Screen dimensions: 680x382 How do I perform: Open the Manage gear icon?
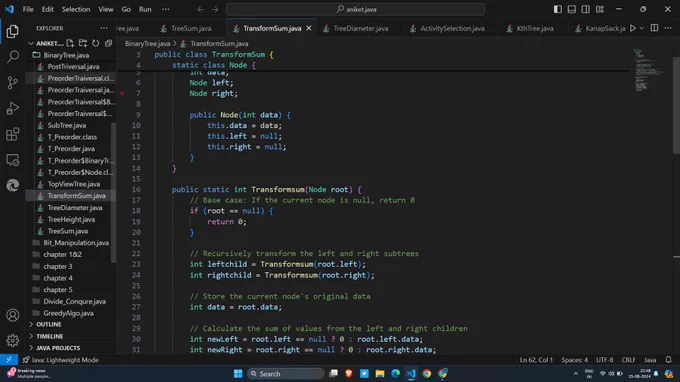pos(13,341)
